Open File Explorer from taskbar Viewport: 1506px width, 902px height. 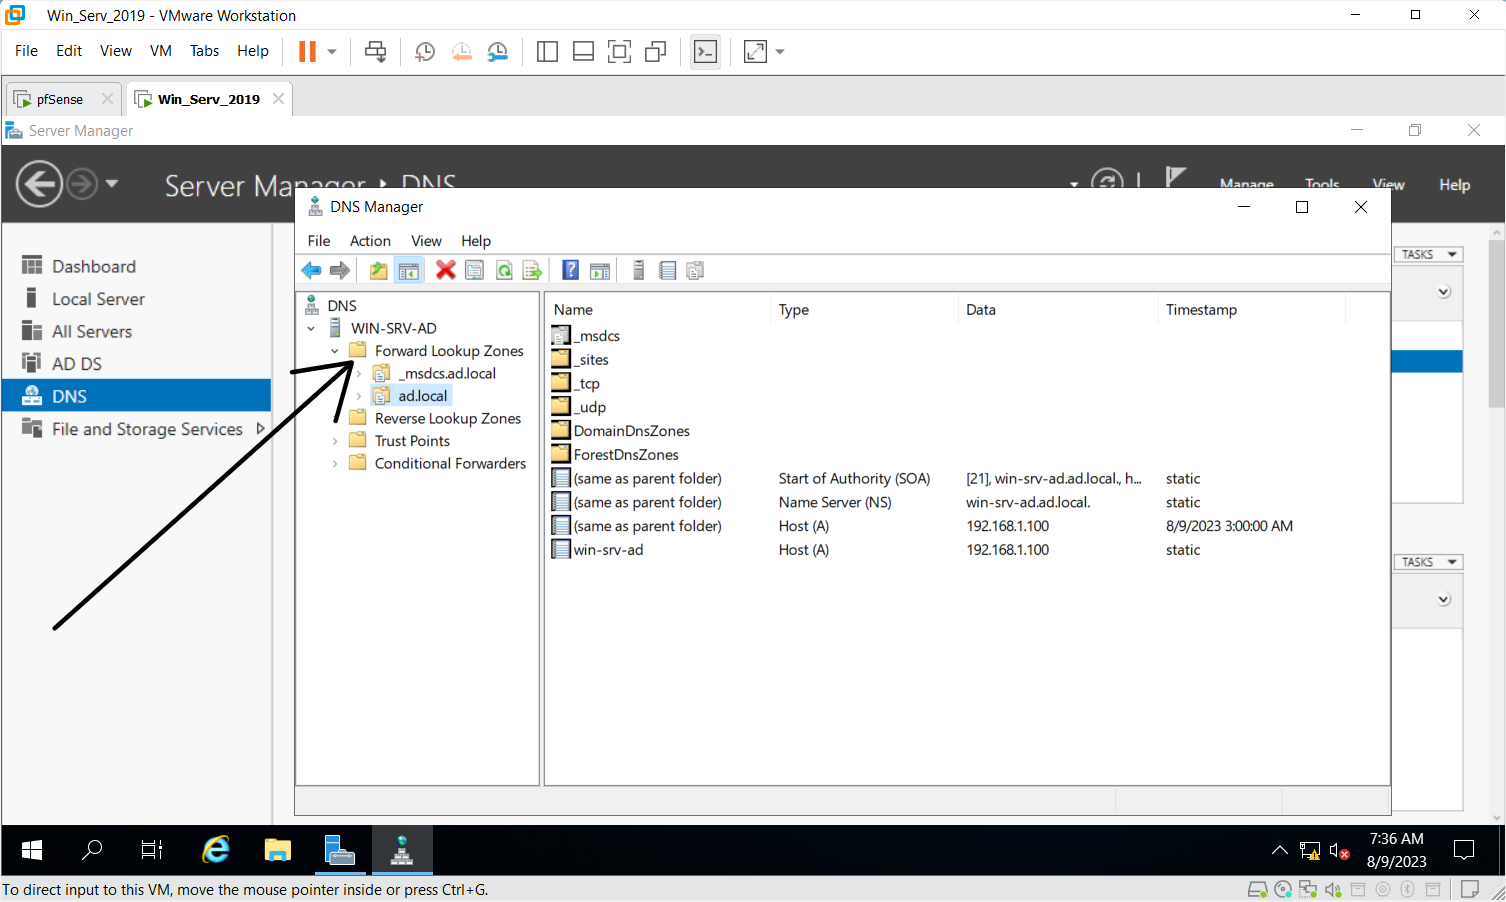277,850
